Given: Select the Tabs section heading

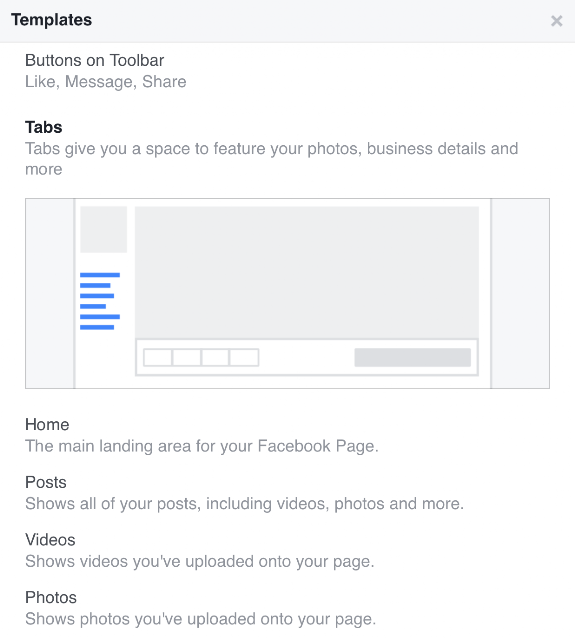Looking at the screenshot, I should (44, 127).
